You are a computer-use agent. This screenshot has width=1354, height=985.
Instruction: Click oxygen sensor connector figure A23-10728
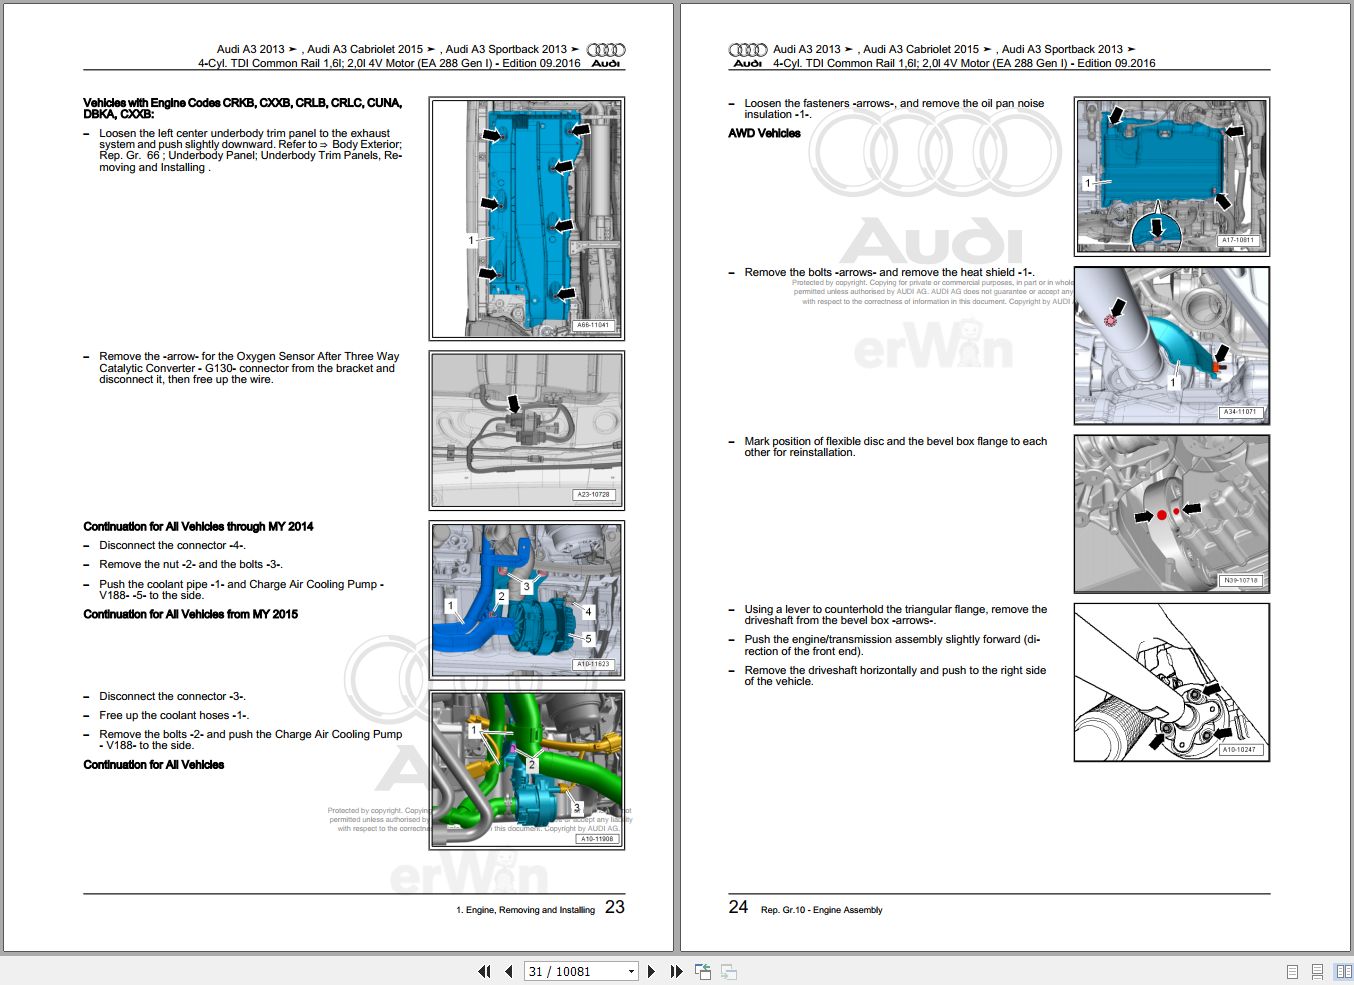pos(527,429)
